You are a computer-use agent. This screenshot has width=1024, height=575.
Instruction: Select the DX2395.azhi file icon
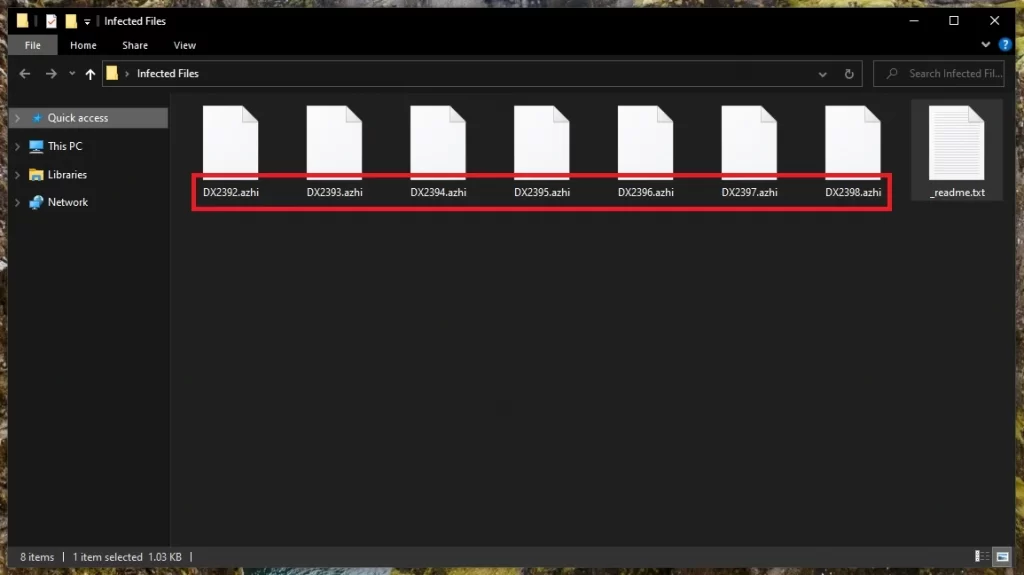point(541,142)
